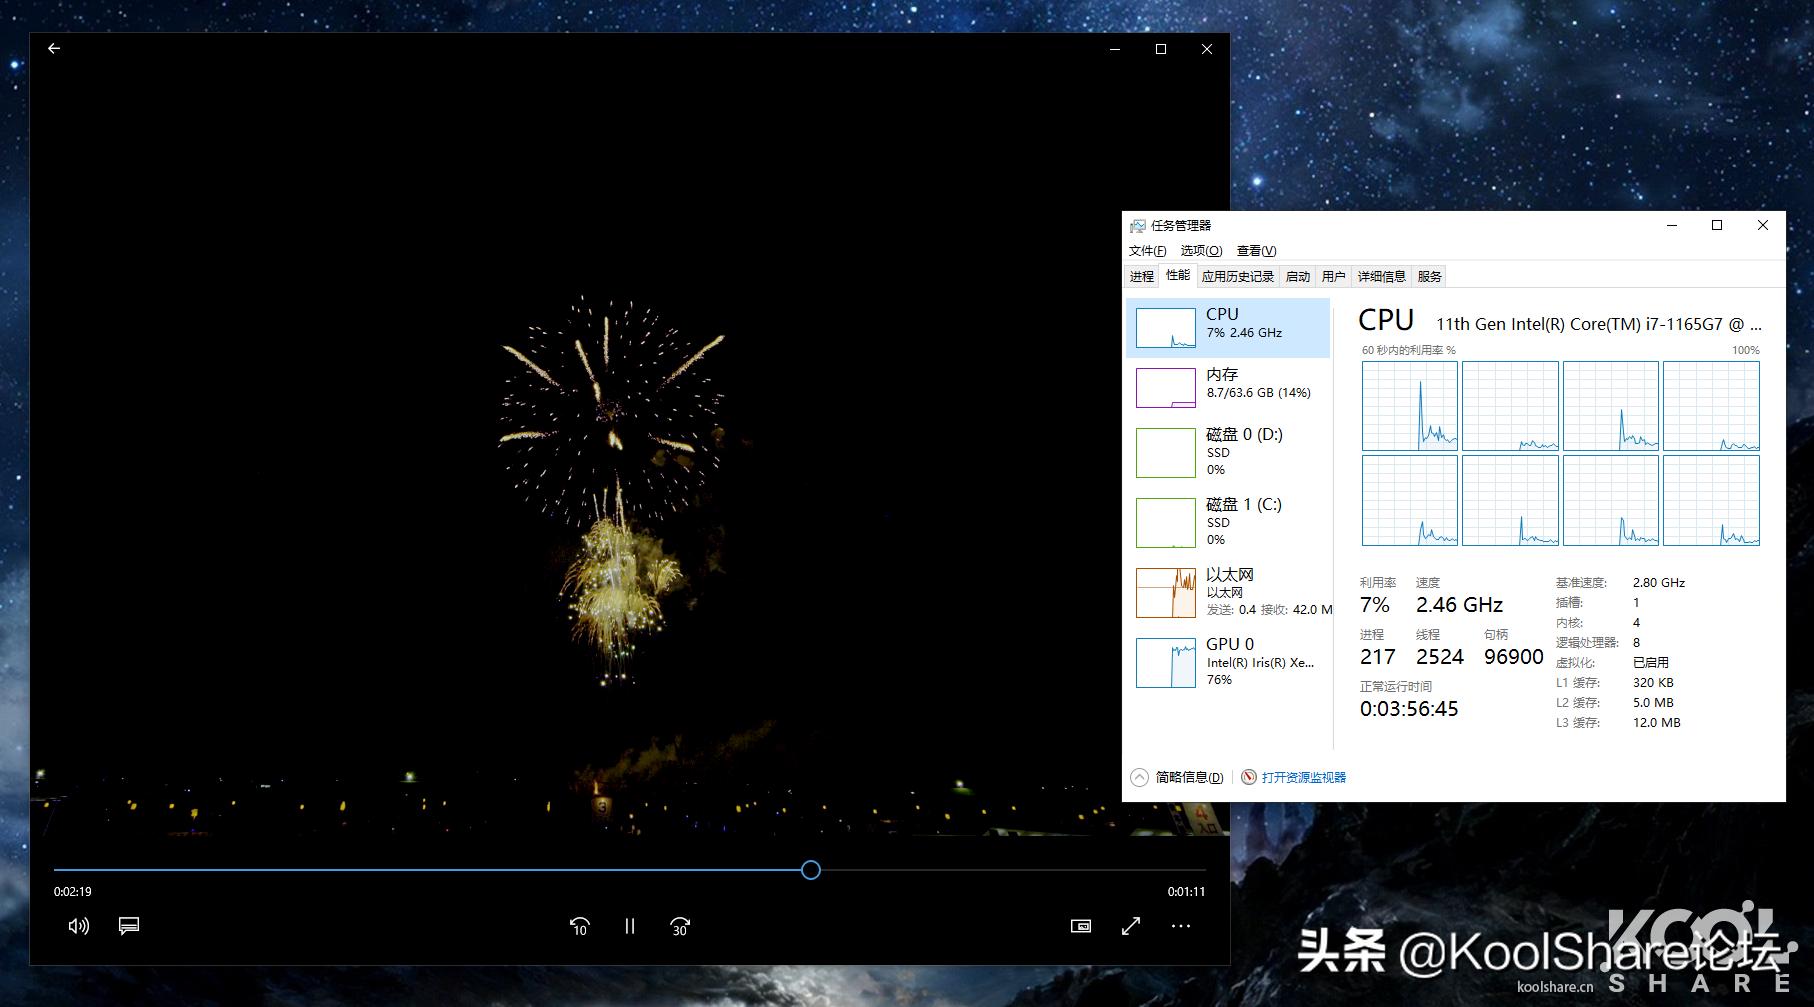Minimize the Task Manager window
The width and height of the screenshot is (1814, 1007).
pyautogui.click(x=1671, y=226)
